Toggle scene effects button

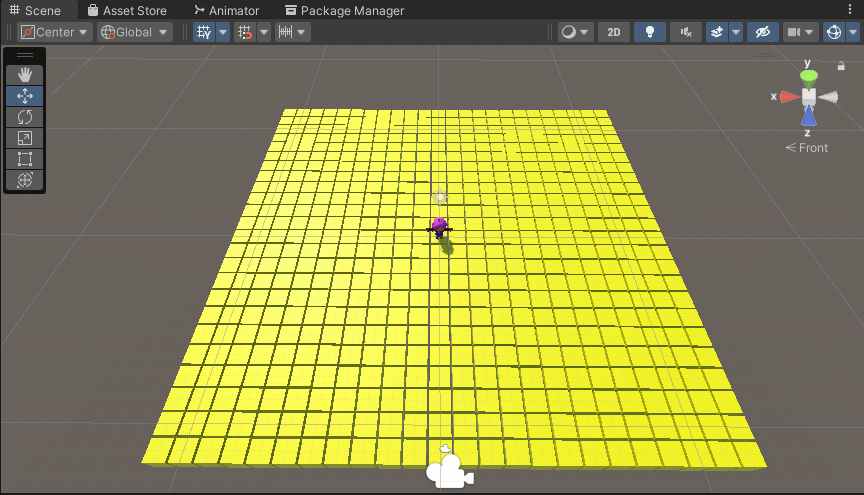point(717,32)
